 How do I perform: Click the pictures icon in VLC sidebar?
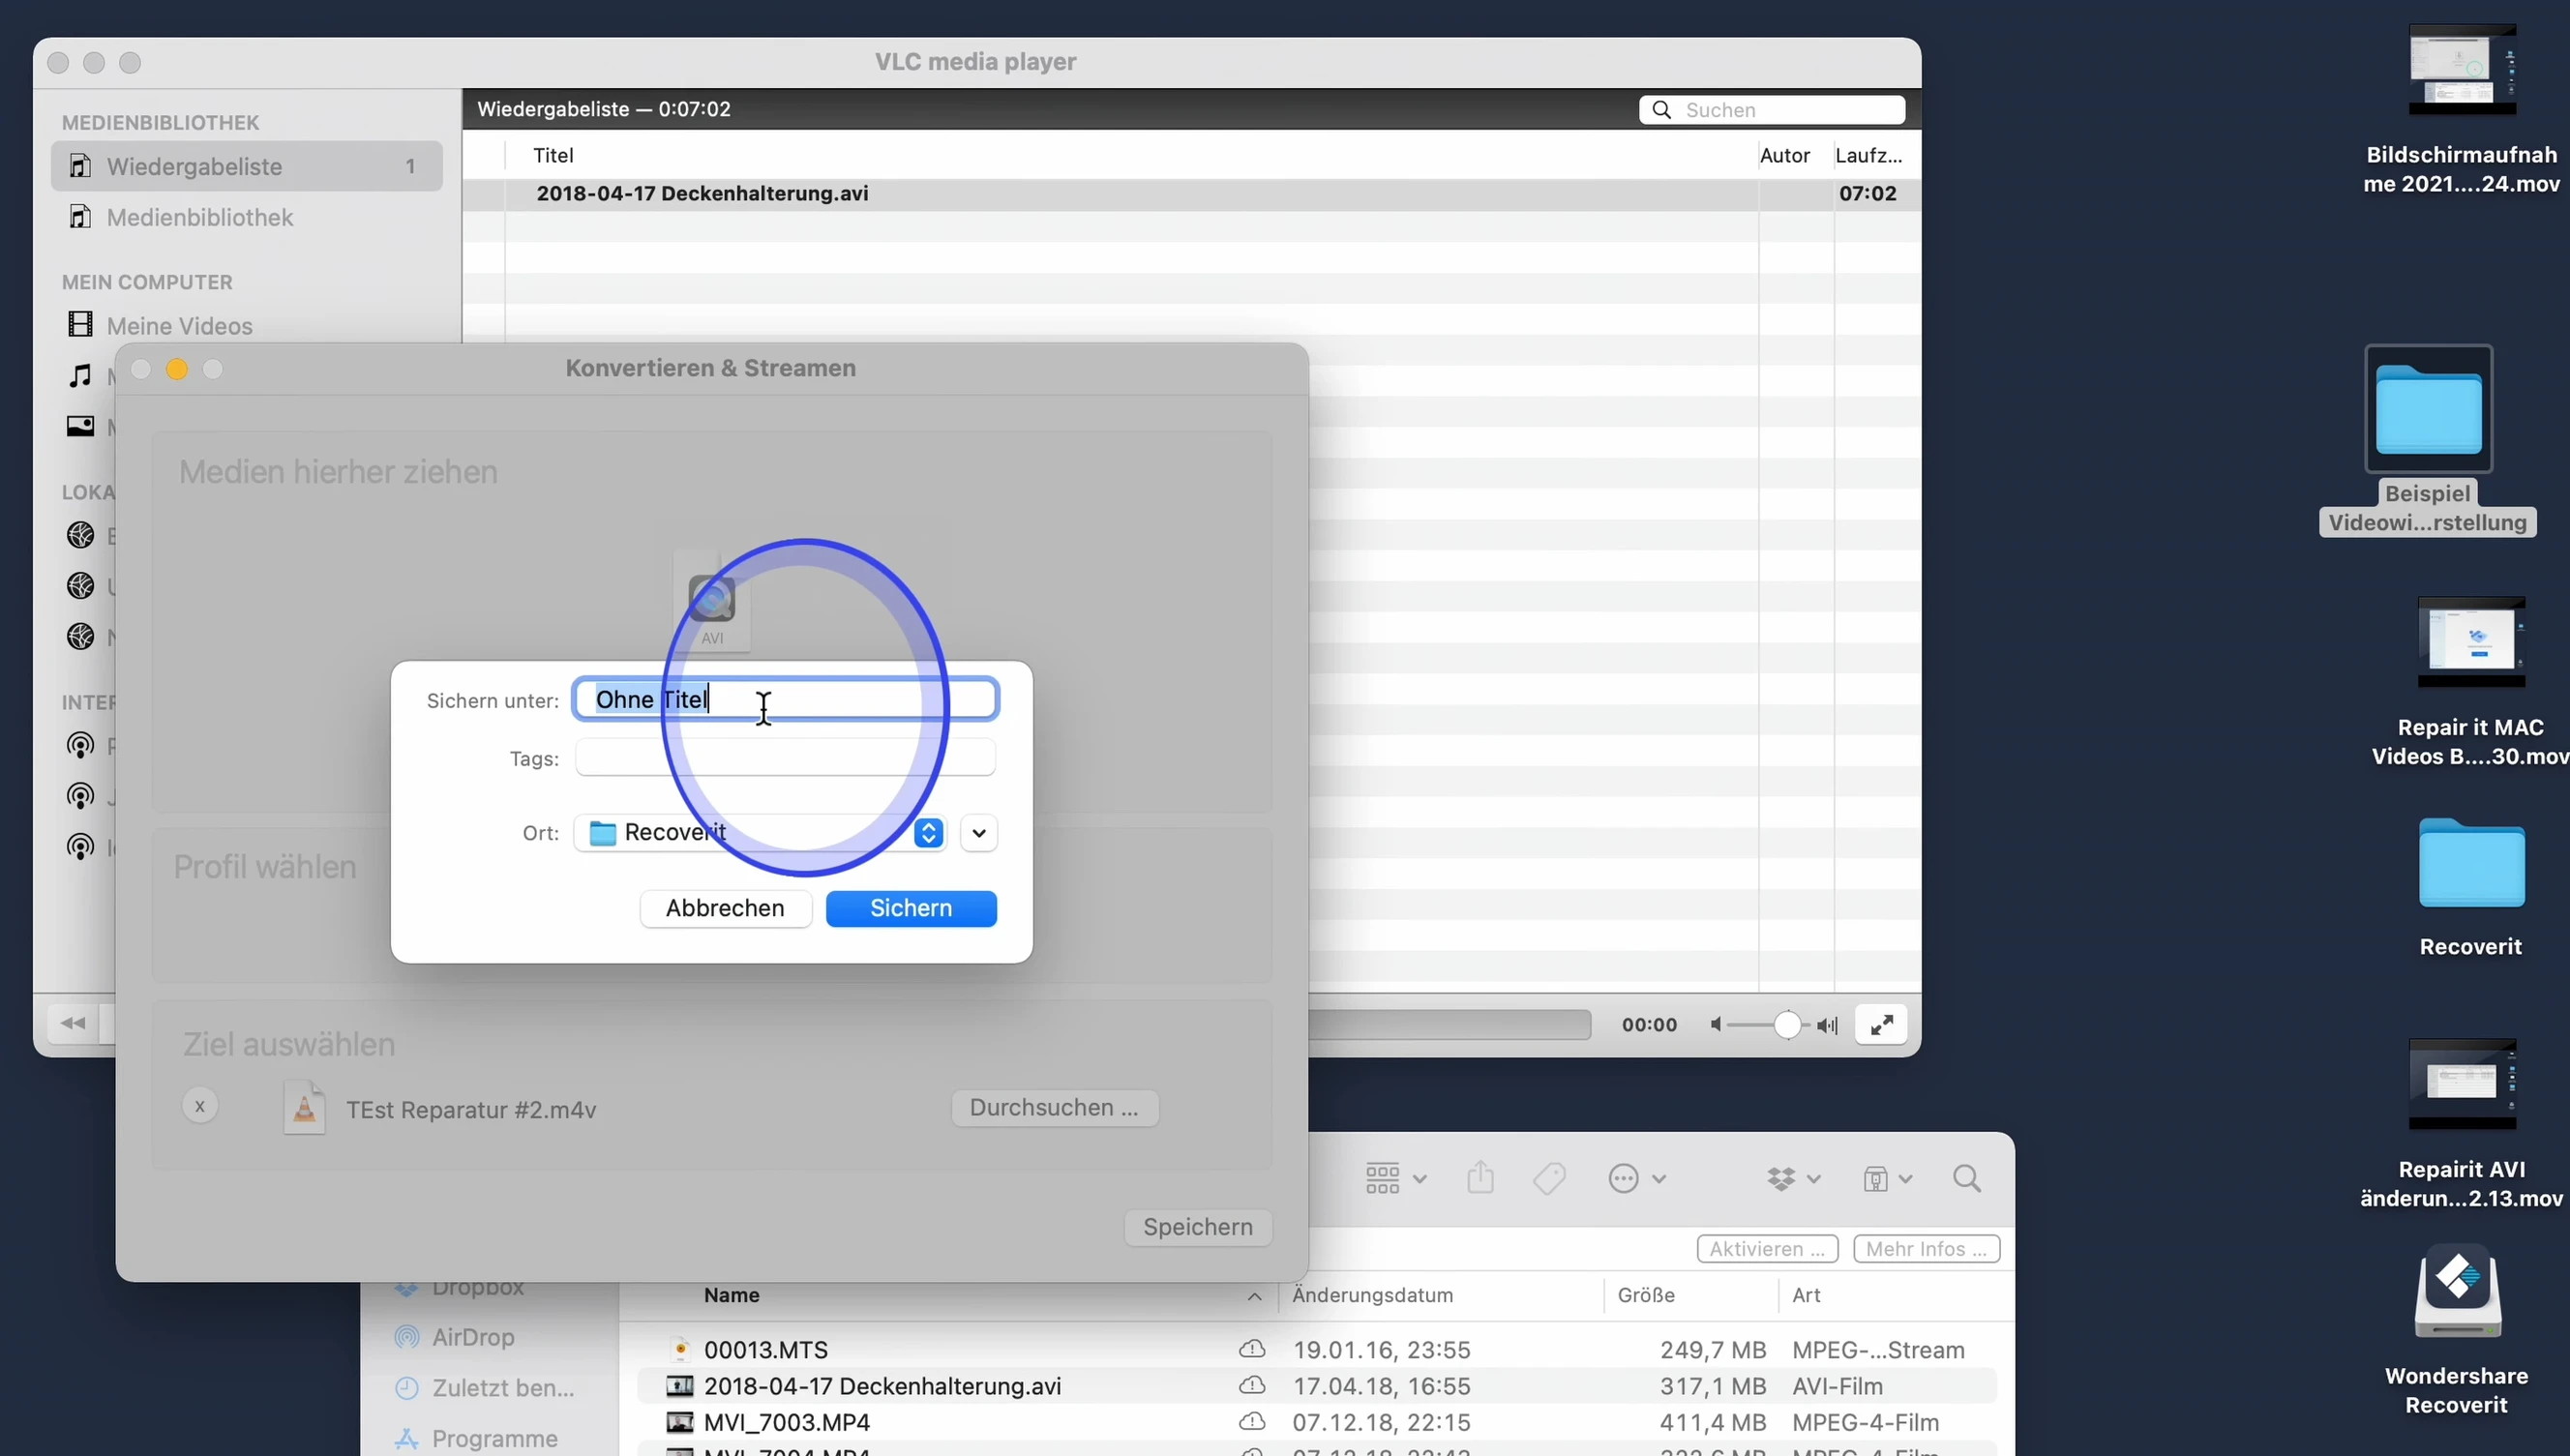tap(80, 426)
